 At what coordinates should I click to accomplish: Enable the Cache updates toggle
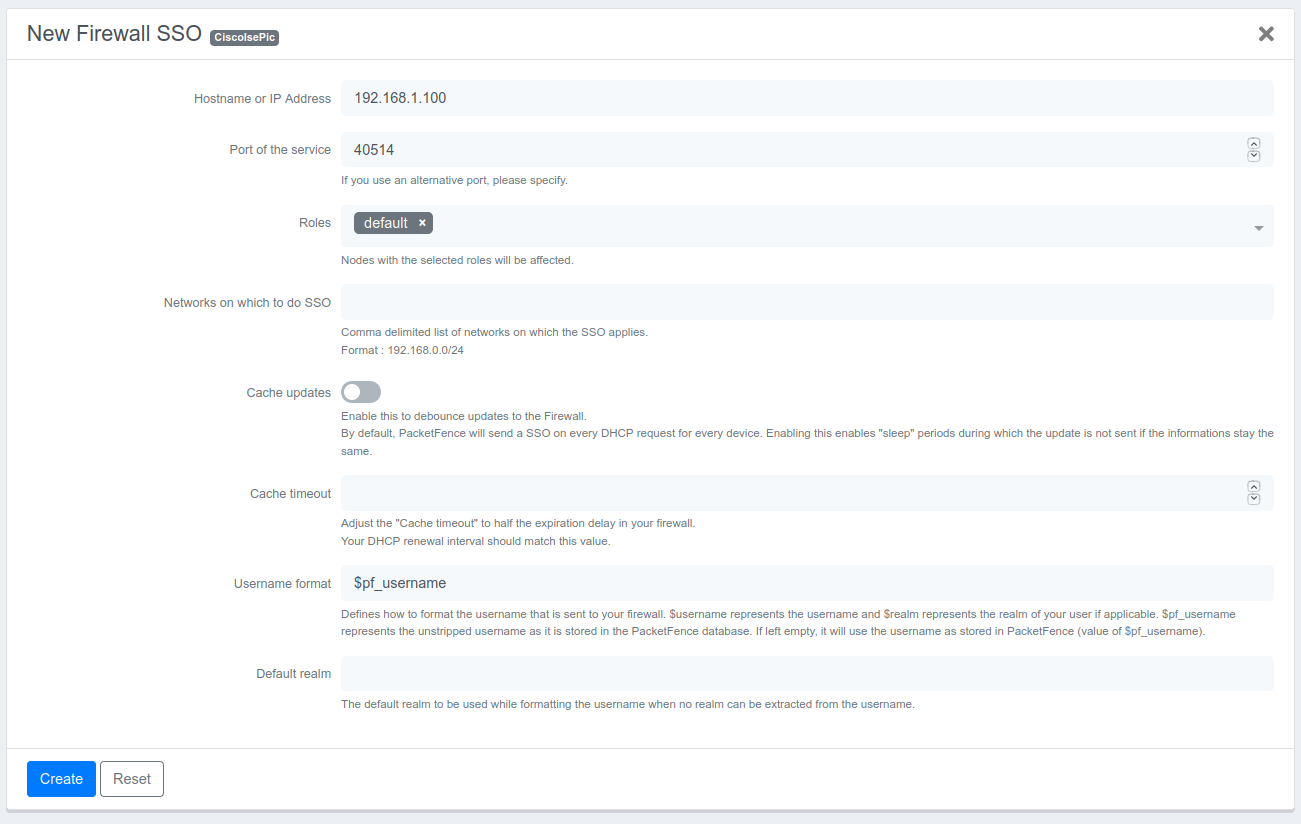[x=361, y=392]
